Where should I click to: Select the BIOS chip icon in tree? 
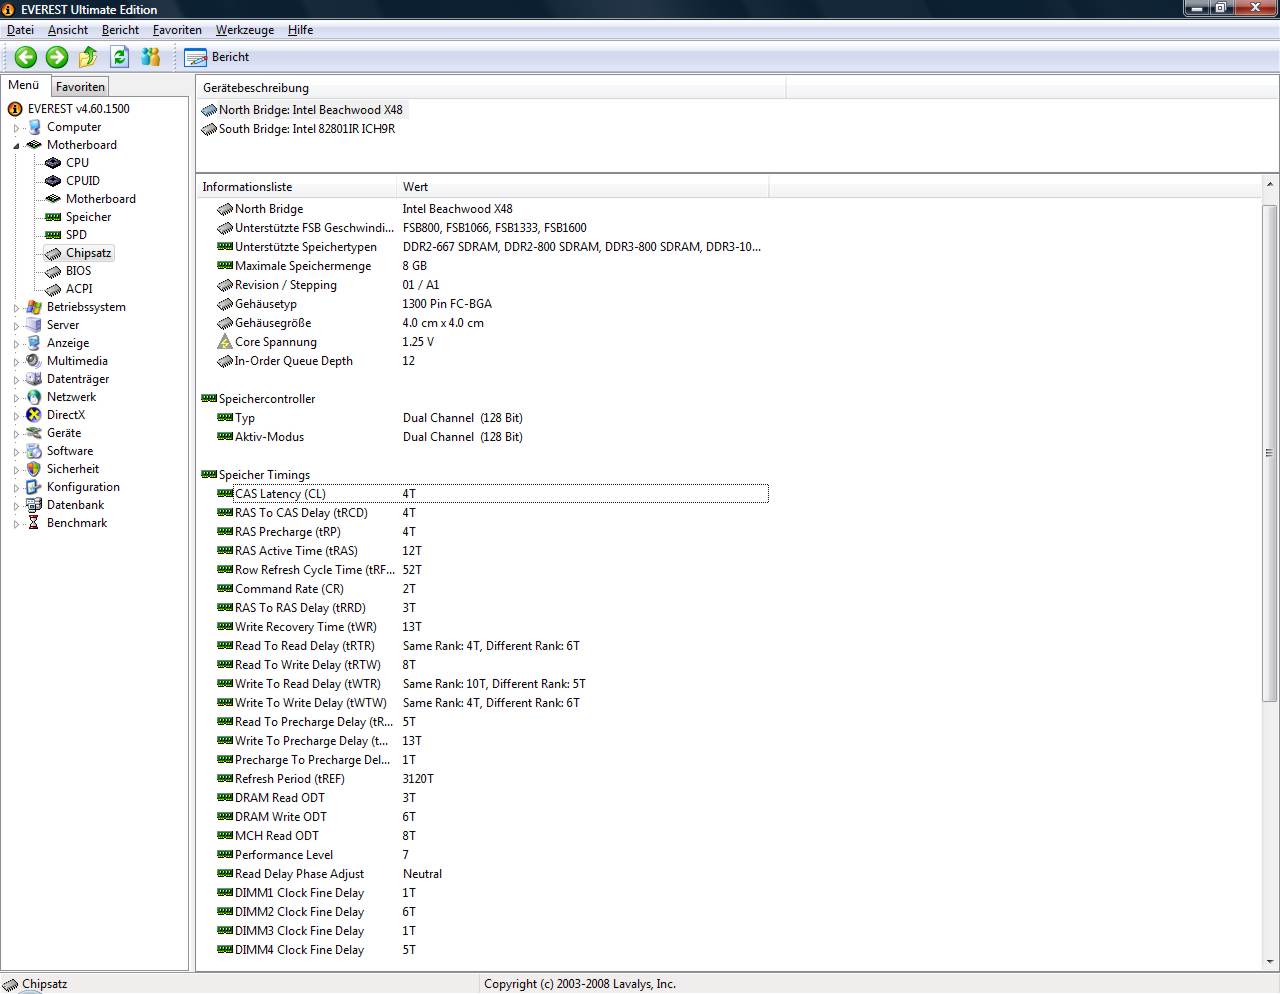pos(53,271)
